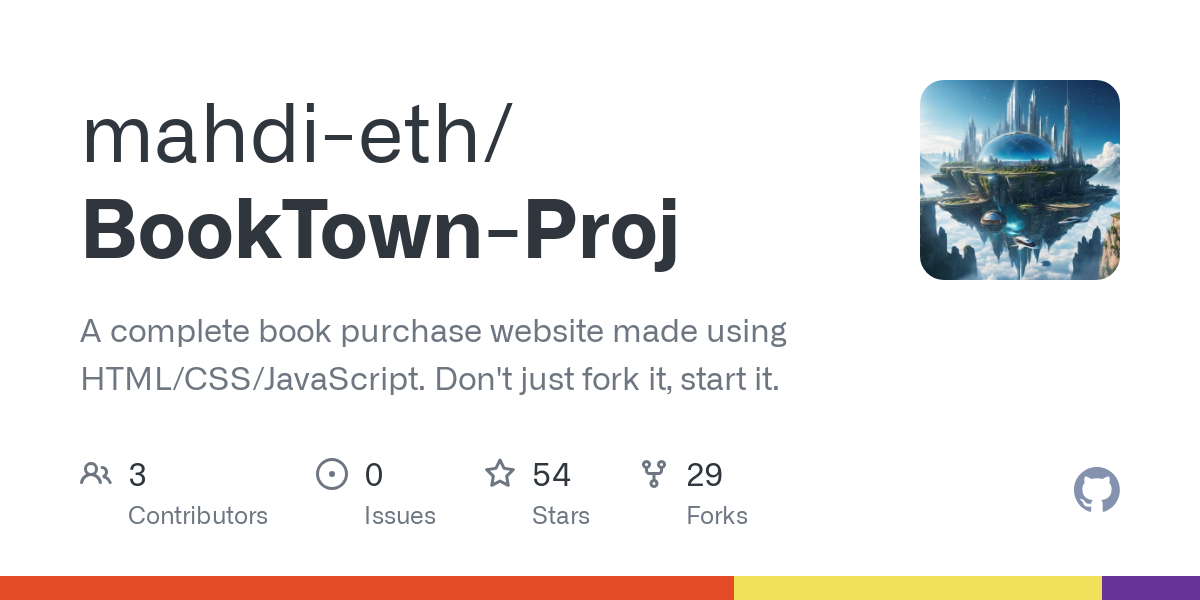Click the purple language bar segment
The image size is (1200, 600).
(x=1150, y=588)
